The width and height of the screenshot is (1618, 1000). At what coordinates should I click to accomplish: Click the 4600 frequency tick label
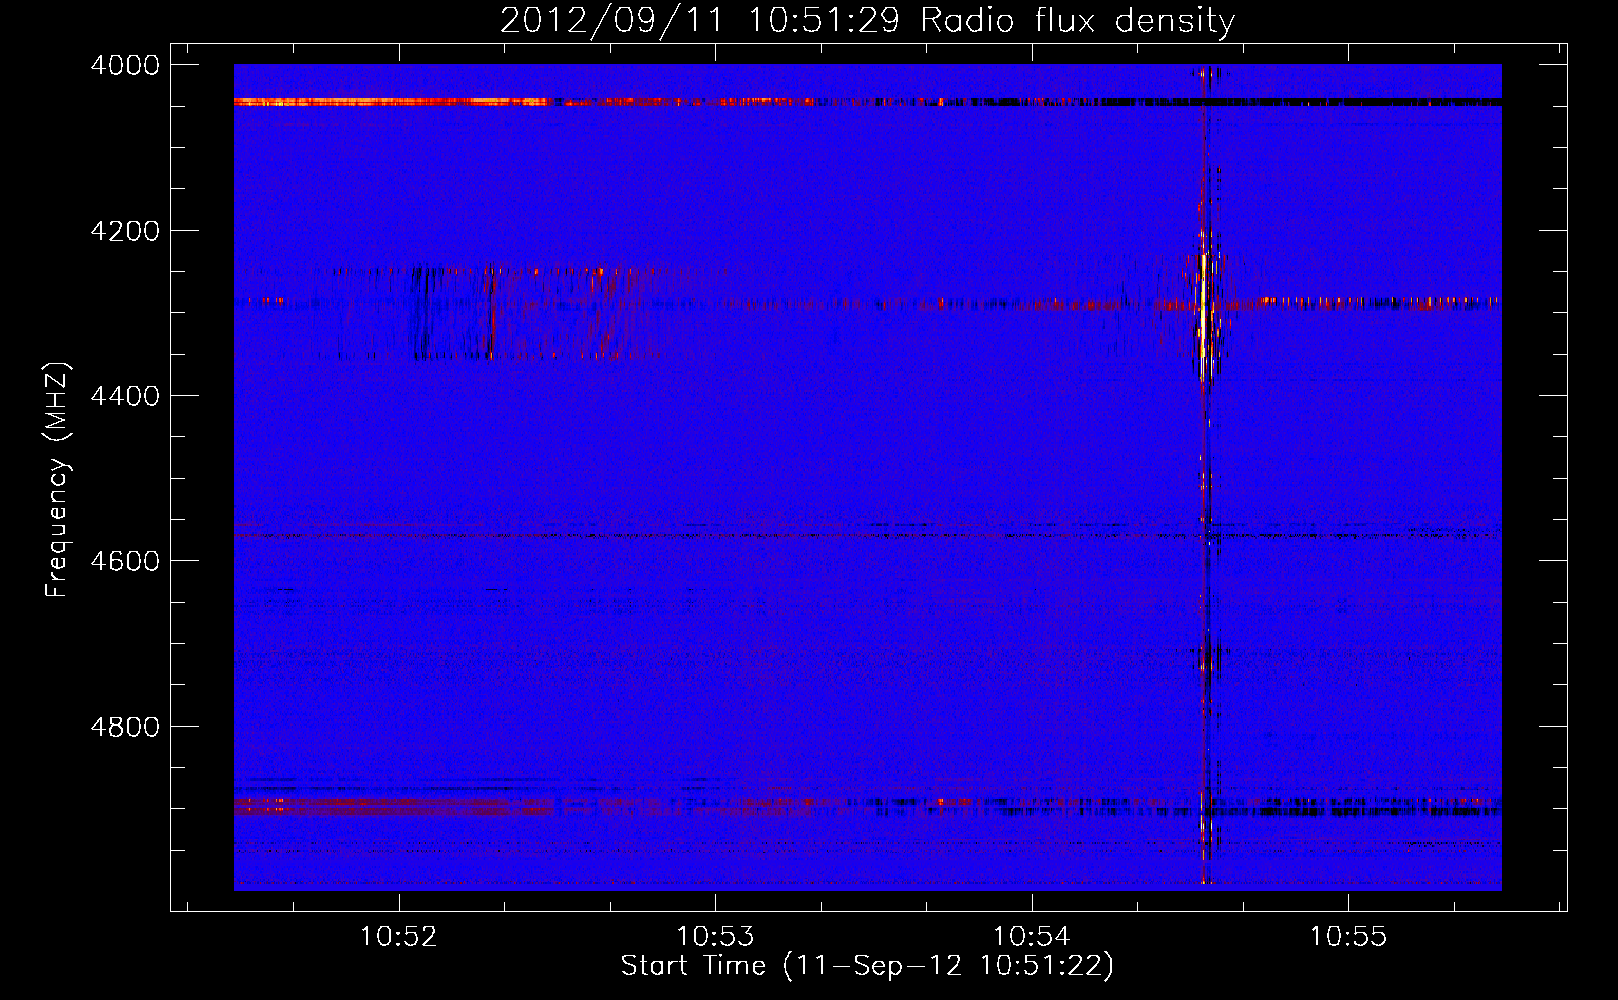click(125, 561)
